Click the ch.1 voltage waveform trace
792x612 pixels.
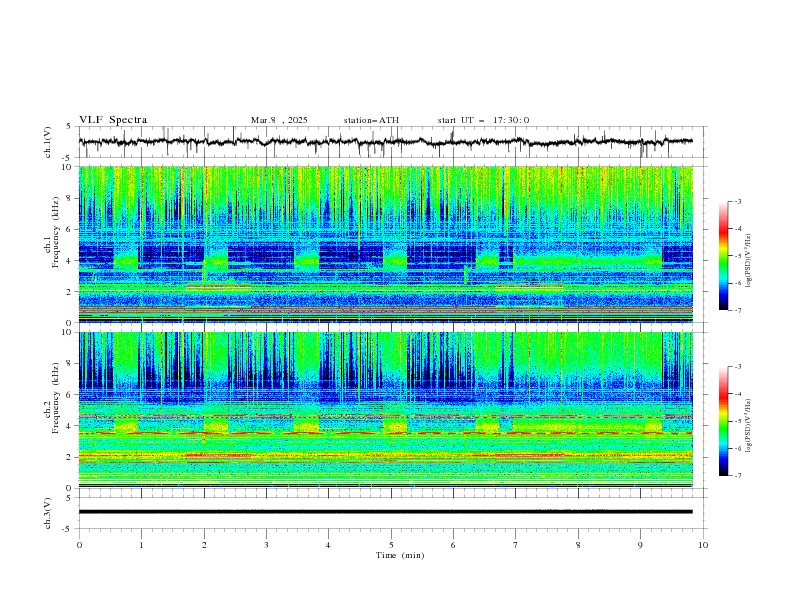pos(386,142)
